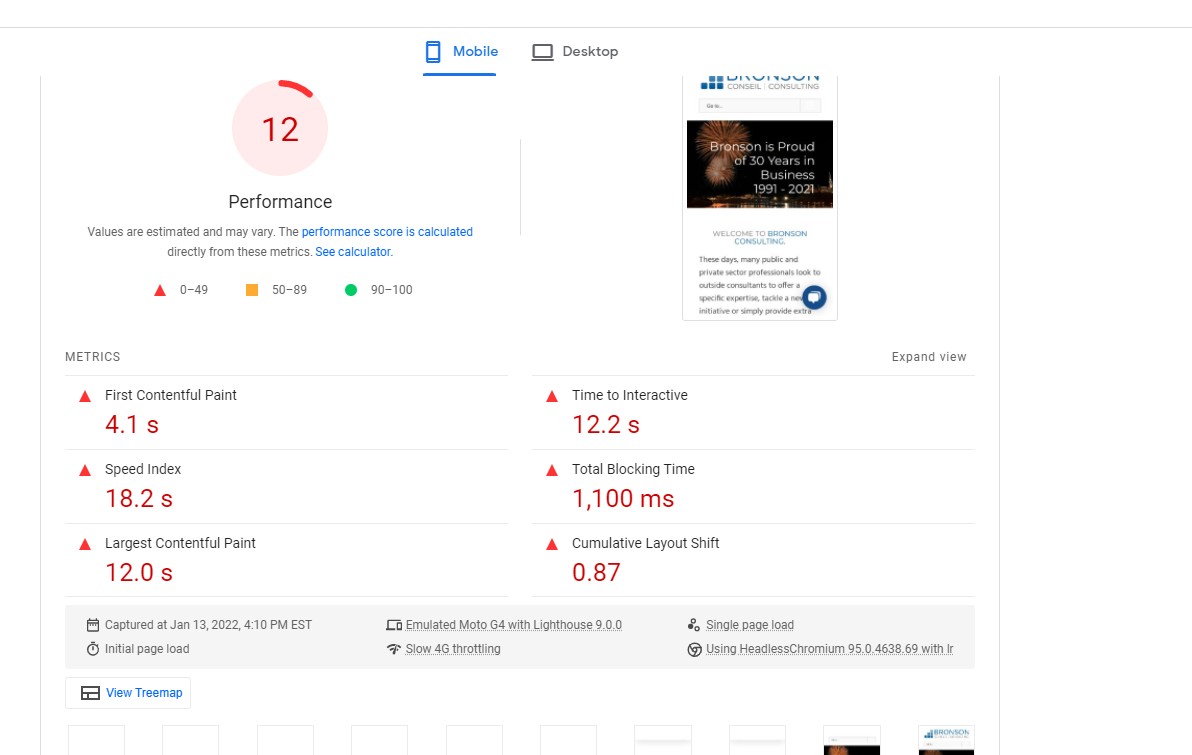Click the Cumulative Layout Shift value 0.87
The width and height of the screenshot is (1192, 755).
[x=596, y=573]
